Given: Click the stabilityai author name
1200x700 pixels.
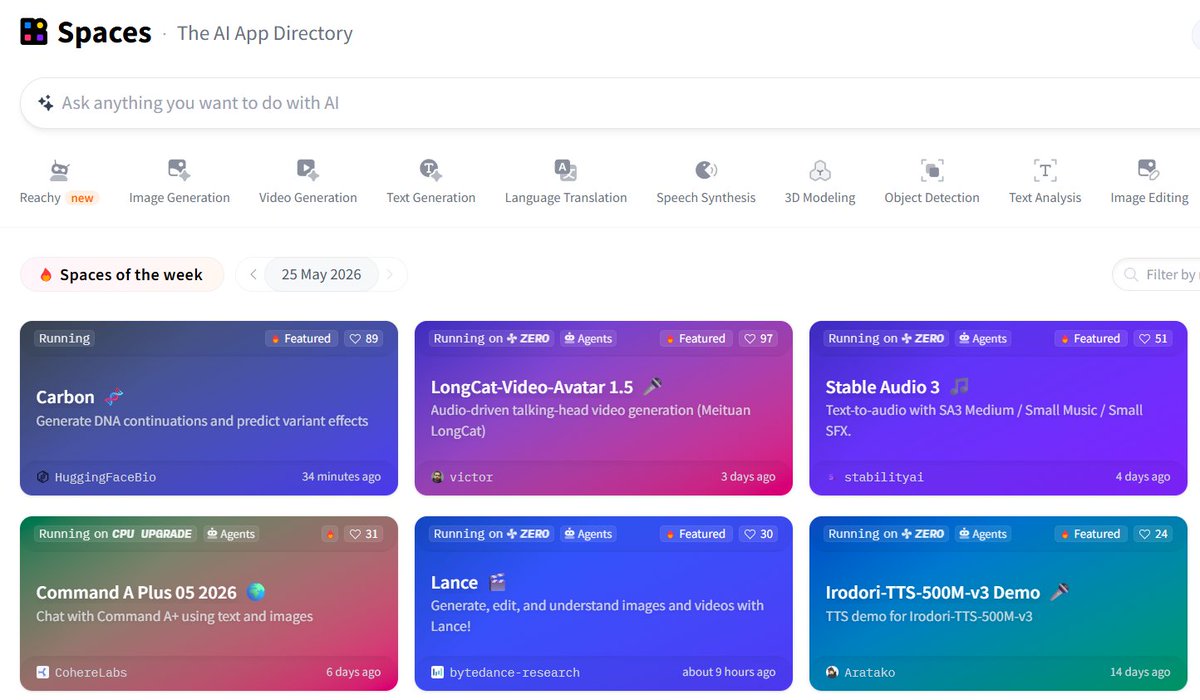Looking at the screenshot, I should click(x=884, y=477).
